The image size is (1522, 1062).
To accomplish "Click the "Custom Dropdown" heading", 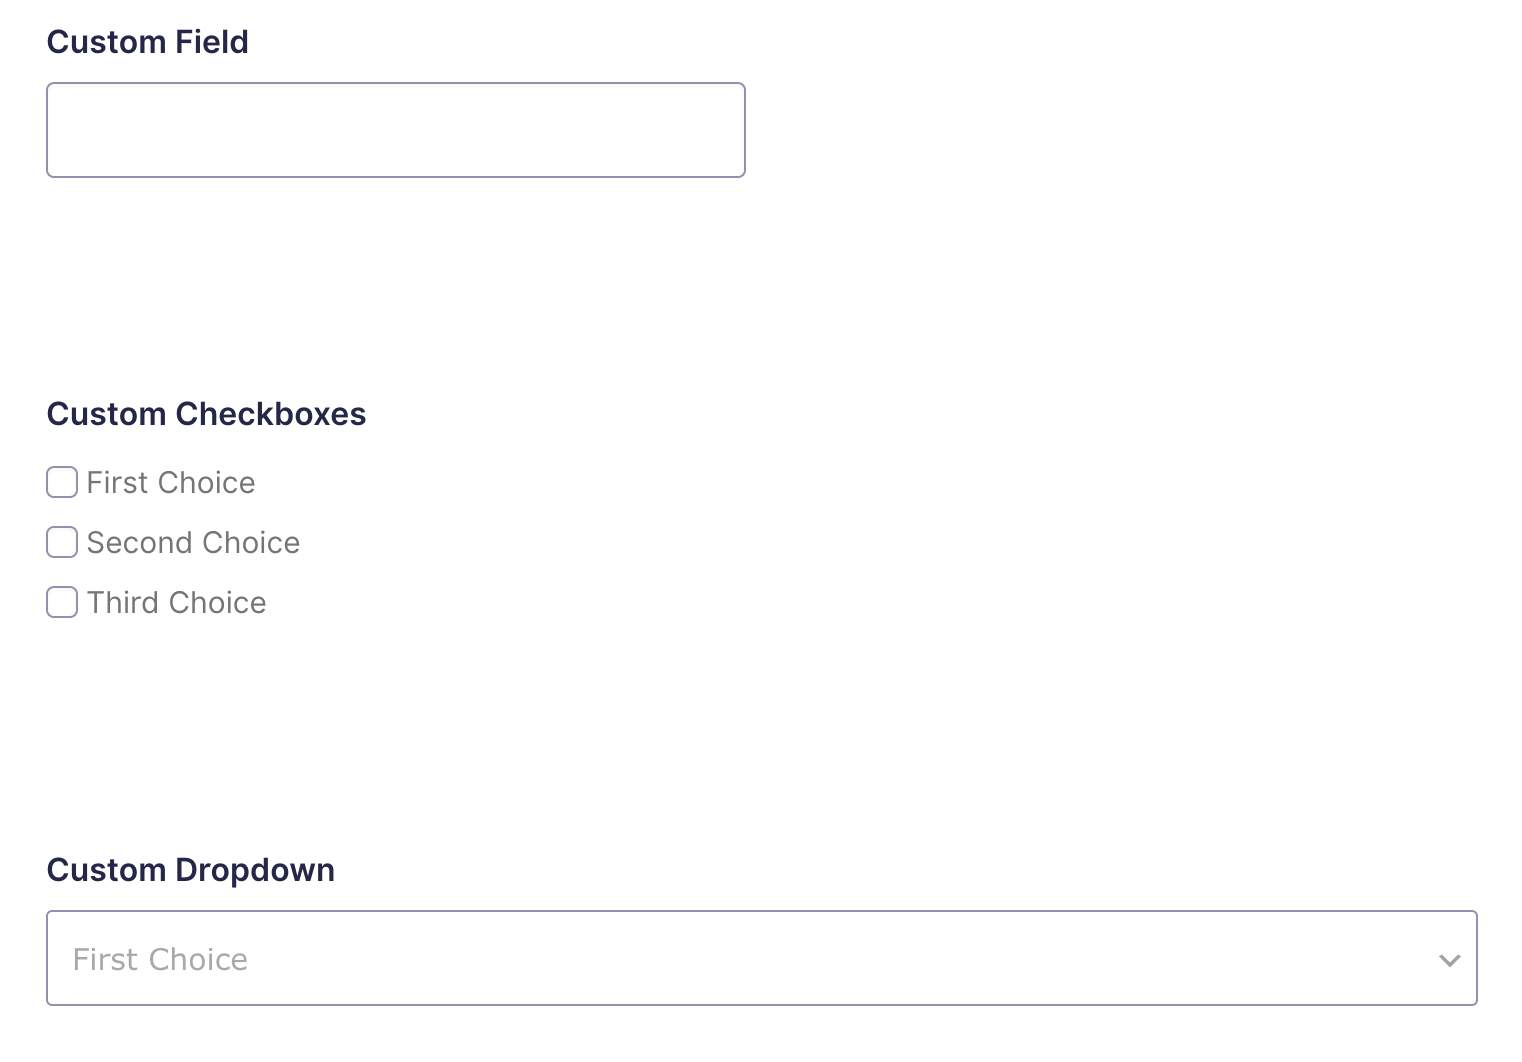I will click(x=190, y=870).
